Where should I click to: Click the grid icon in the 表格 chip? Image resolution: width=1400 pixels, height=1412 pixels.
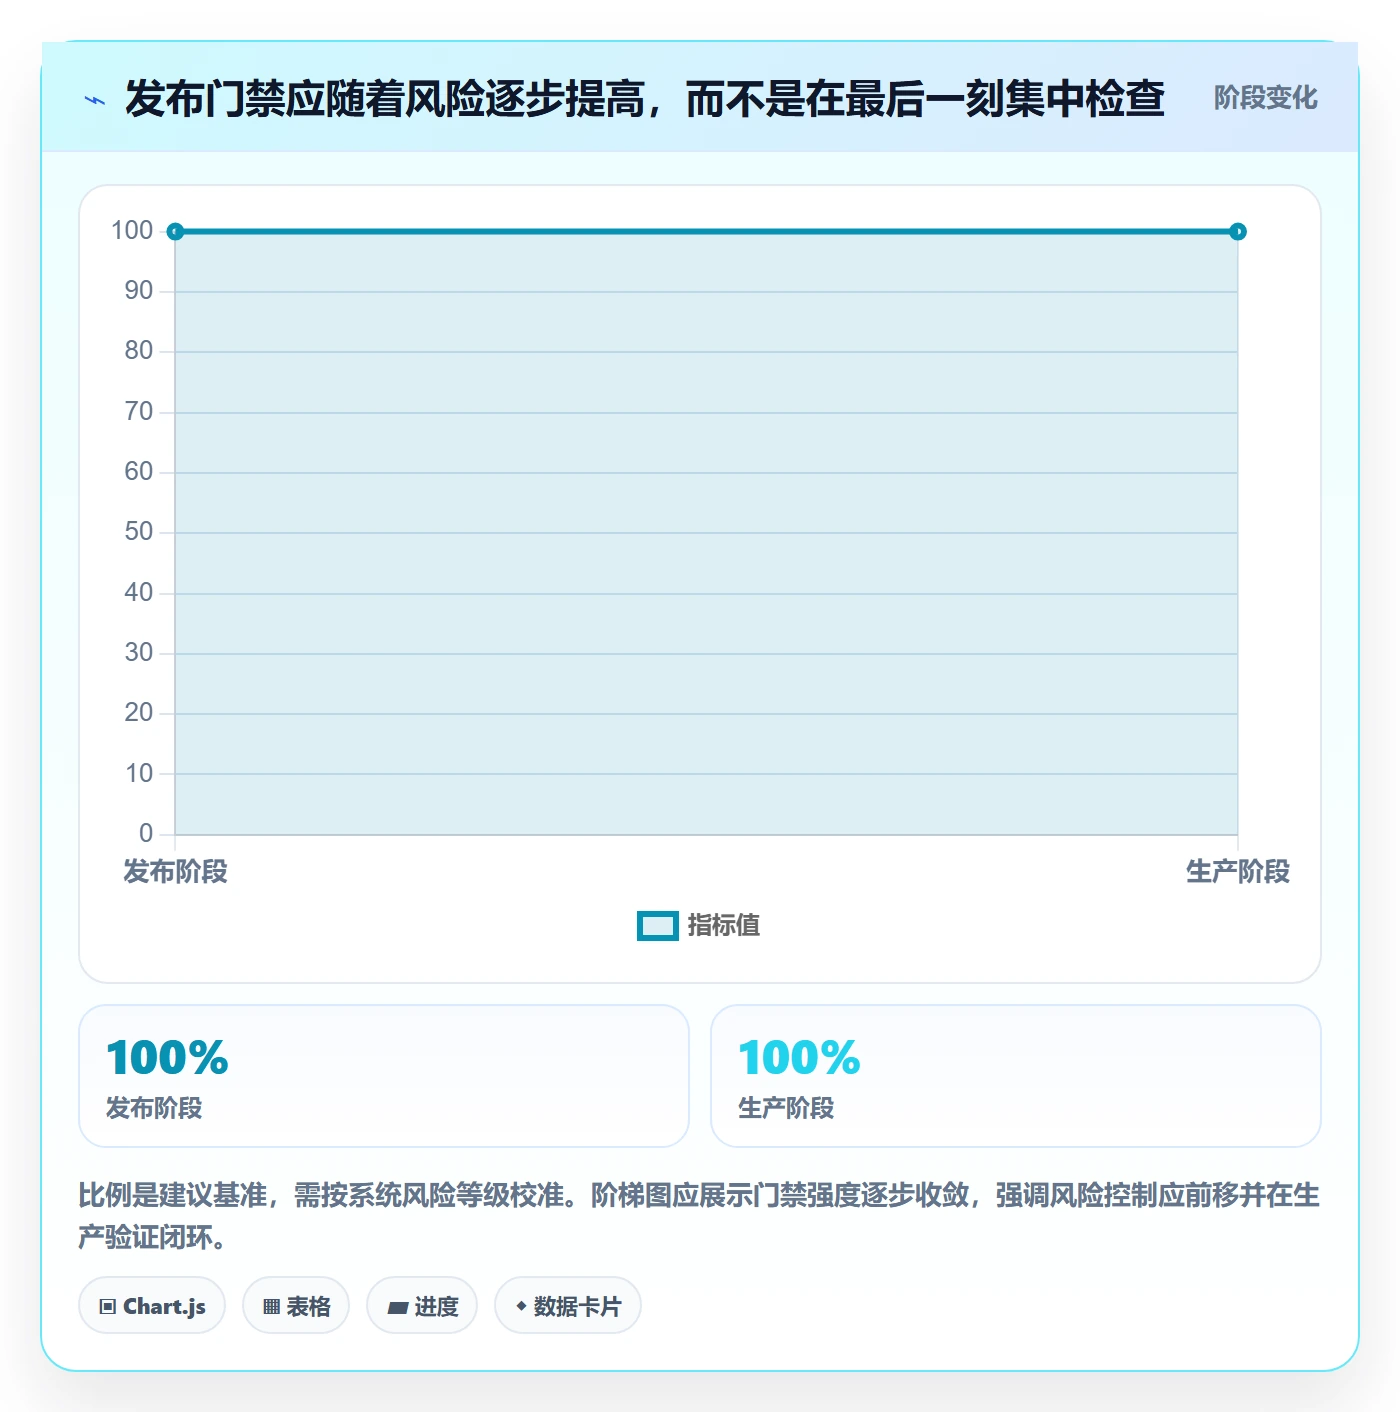point(271,1307)
